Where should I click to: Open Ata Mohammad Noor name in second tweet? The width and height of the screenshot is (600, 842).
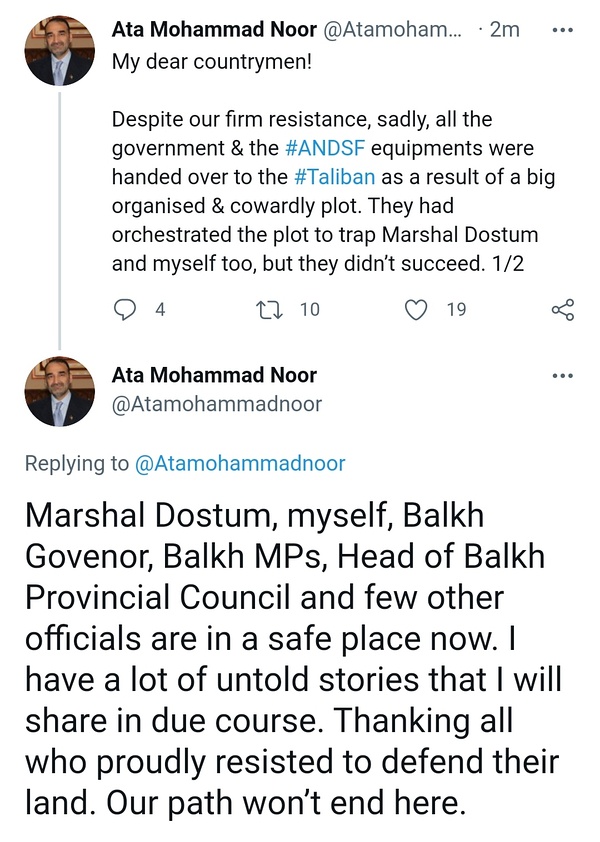click(x=214, y=376)
